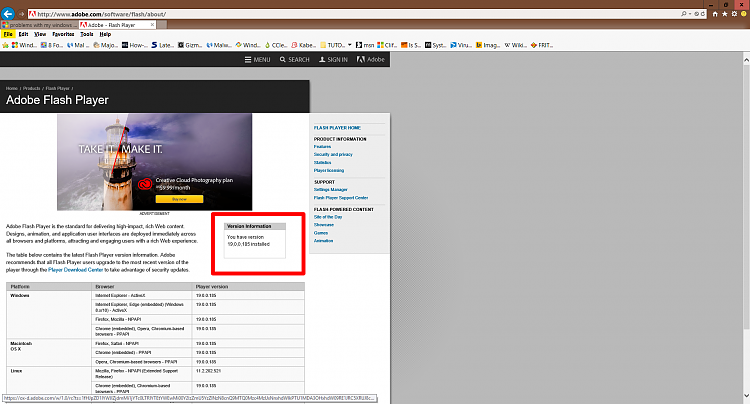Image resolution: width=750 pixels, height=404 pixels.
Task: Open the msn favorites bar shortcut
Action: [x=364, y=45]
